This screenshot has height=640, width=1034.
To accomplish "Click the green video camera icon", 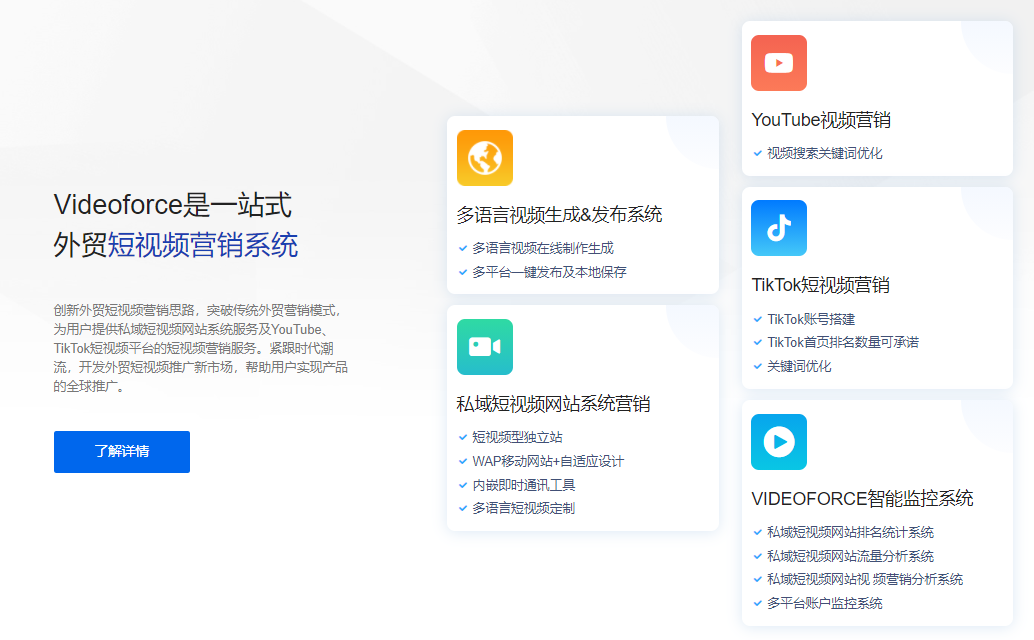I will click(x=485, y=347).
